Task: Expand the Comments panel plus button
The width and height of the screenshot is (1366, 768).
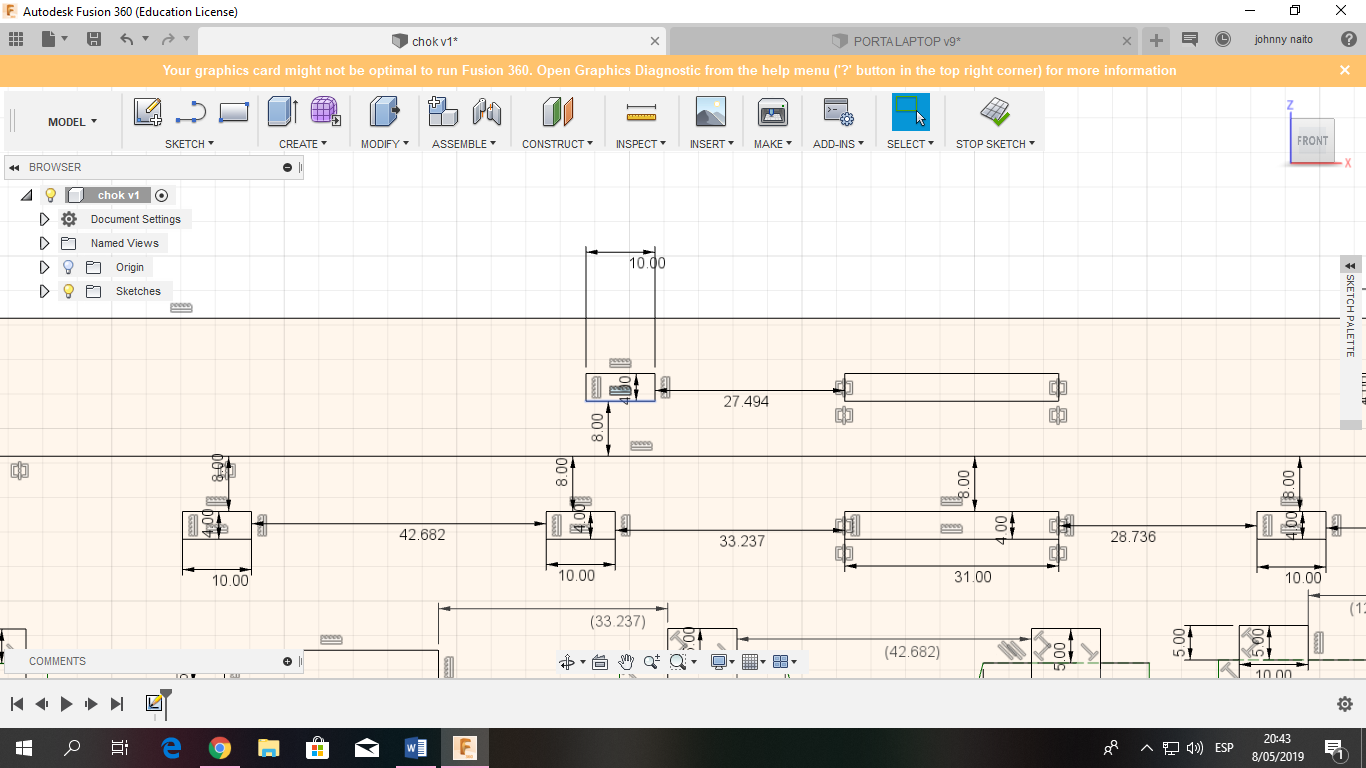Action: click(x=287, y=661)
